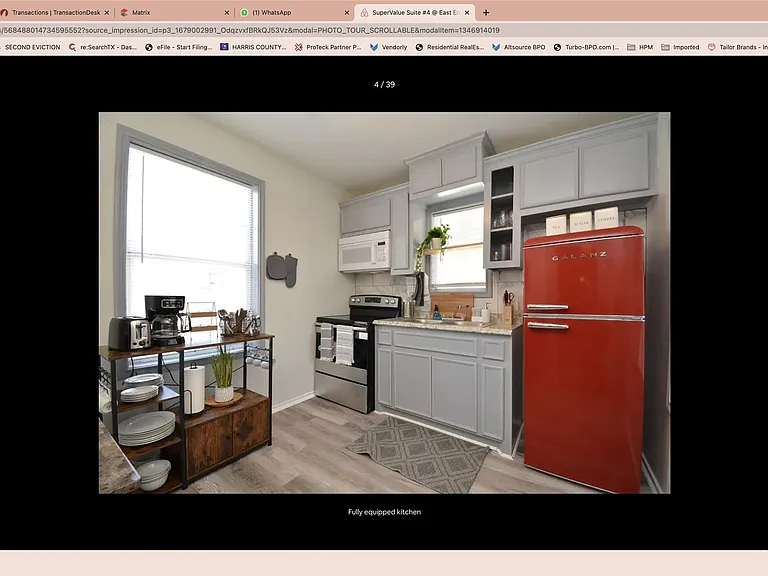Click the 'Fully equipped kitchen' caption
The width and height of the screenshot is (768, 576).
tap(384, 512)
